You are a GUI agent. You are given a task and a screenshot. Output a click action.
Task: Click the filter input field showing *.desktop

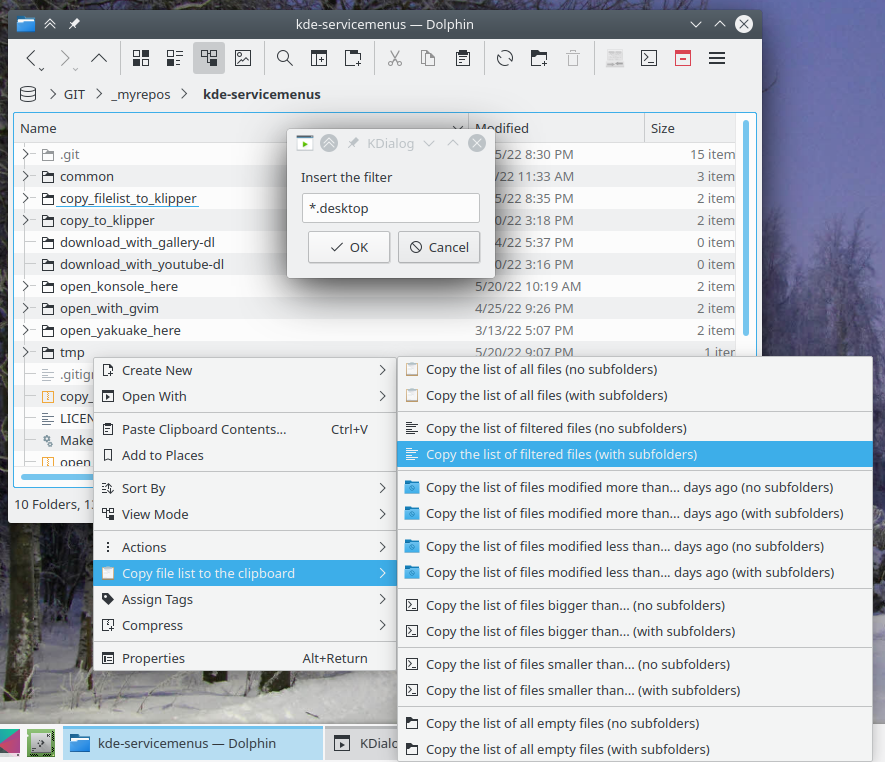(390, 208)
